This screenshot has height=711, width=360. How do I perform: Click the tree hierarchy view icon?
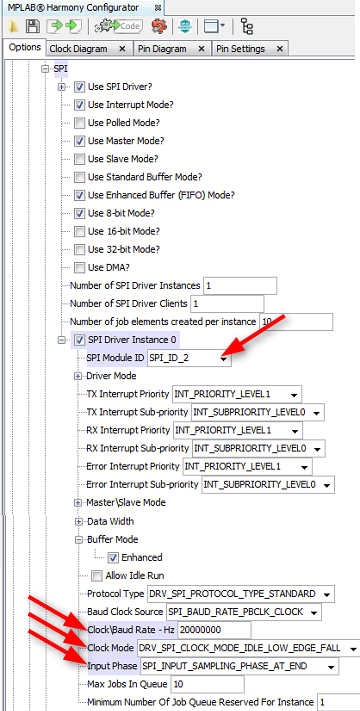point(247,27)
